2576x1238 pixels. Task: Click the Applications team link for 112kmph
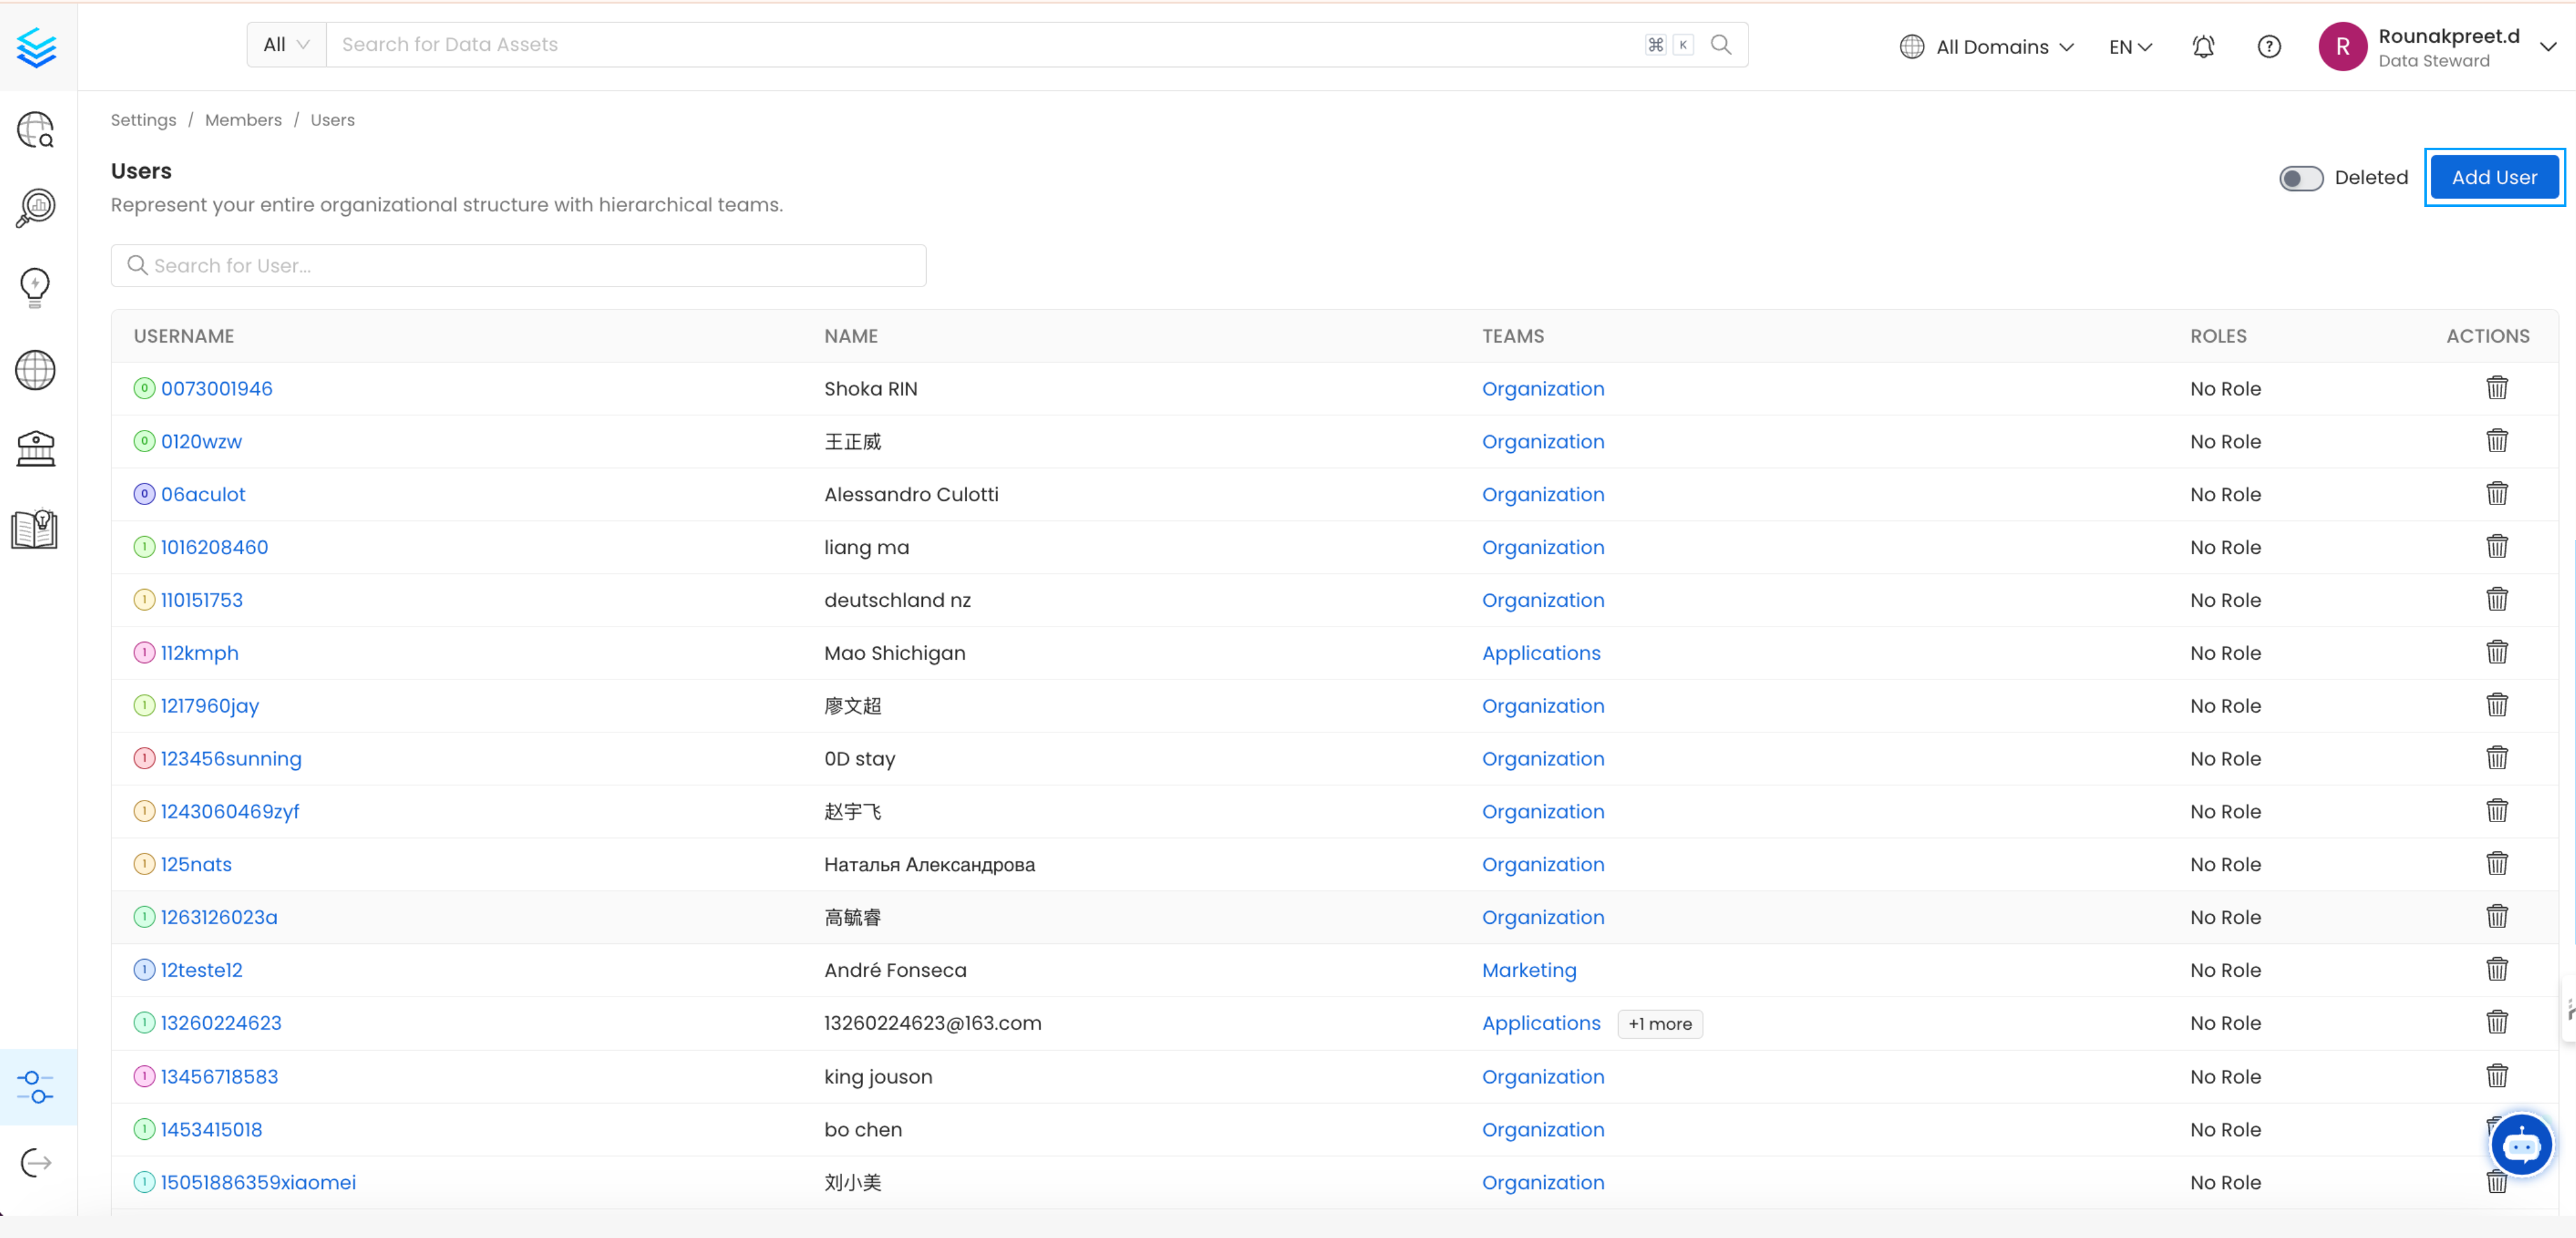(1541, 652)
